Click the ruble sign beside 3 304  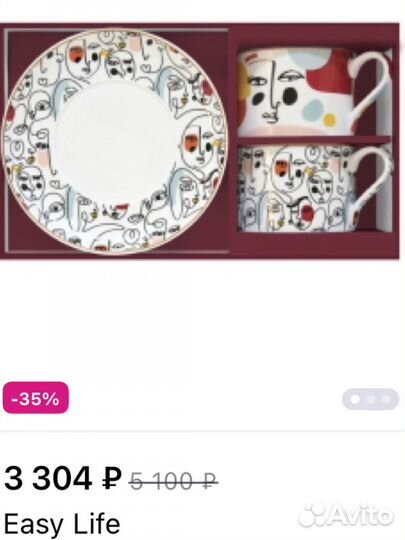click(x=112, y=479)
